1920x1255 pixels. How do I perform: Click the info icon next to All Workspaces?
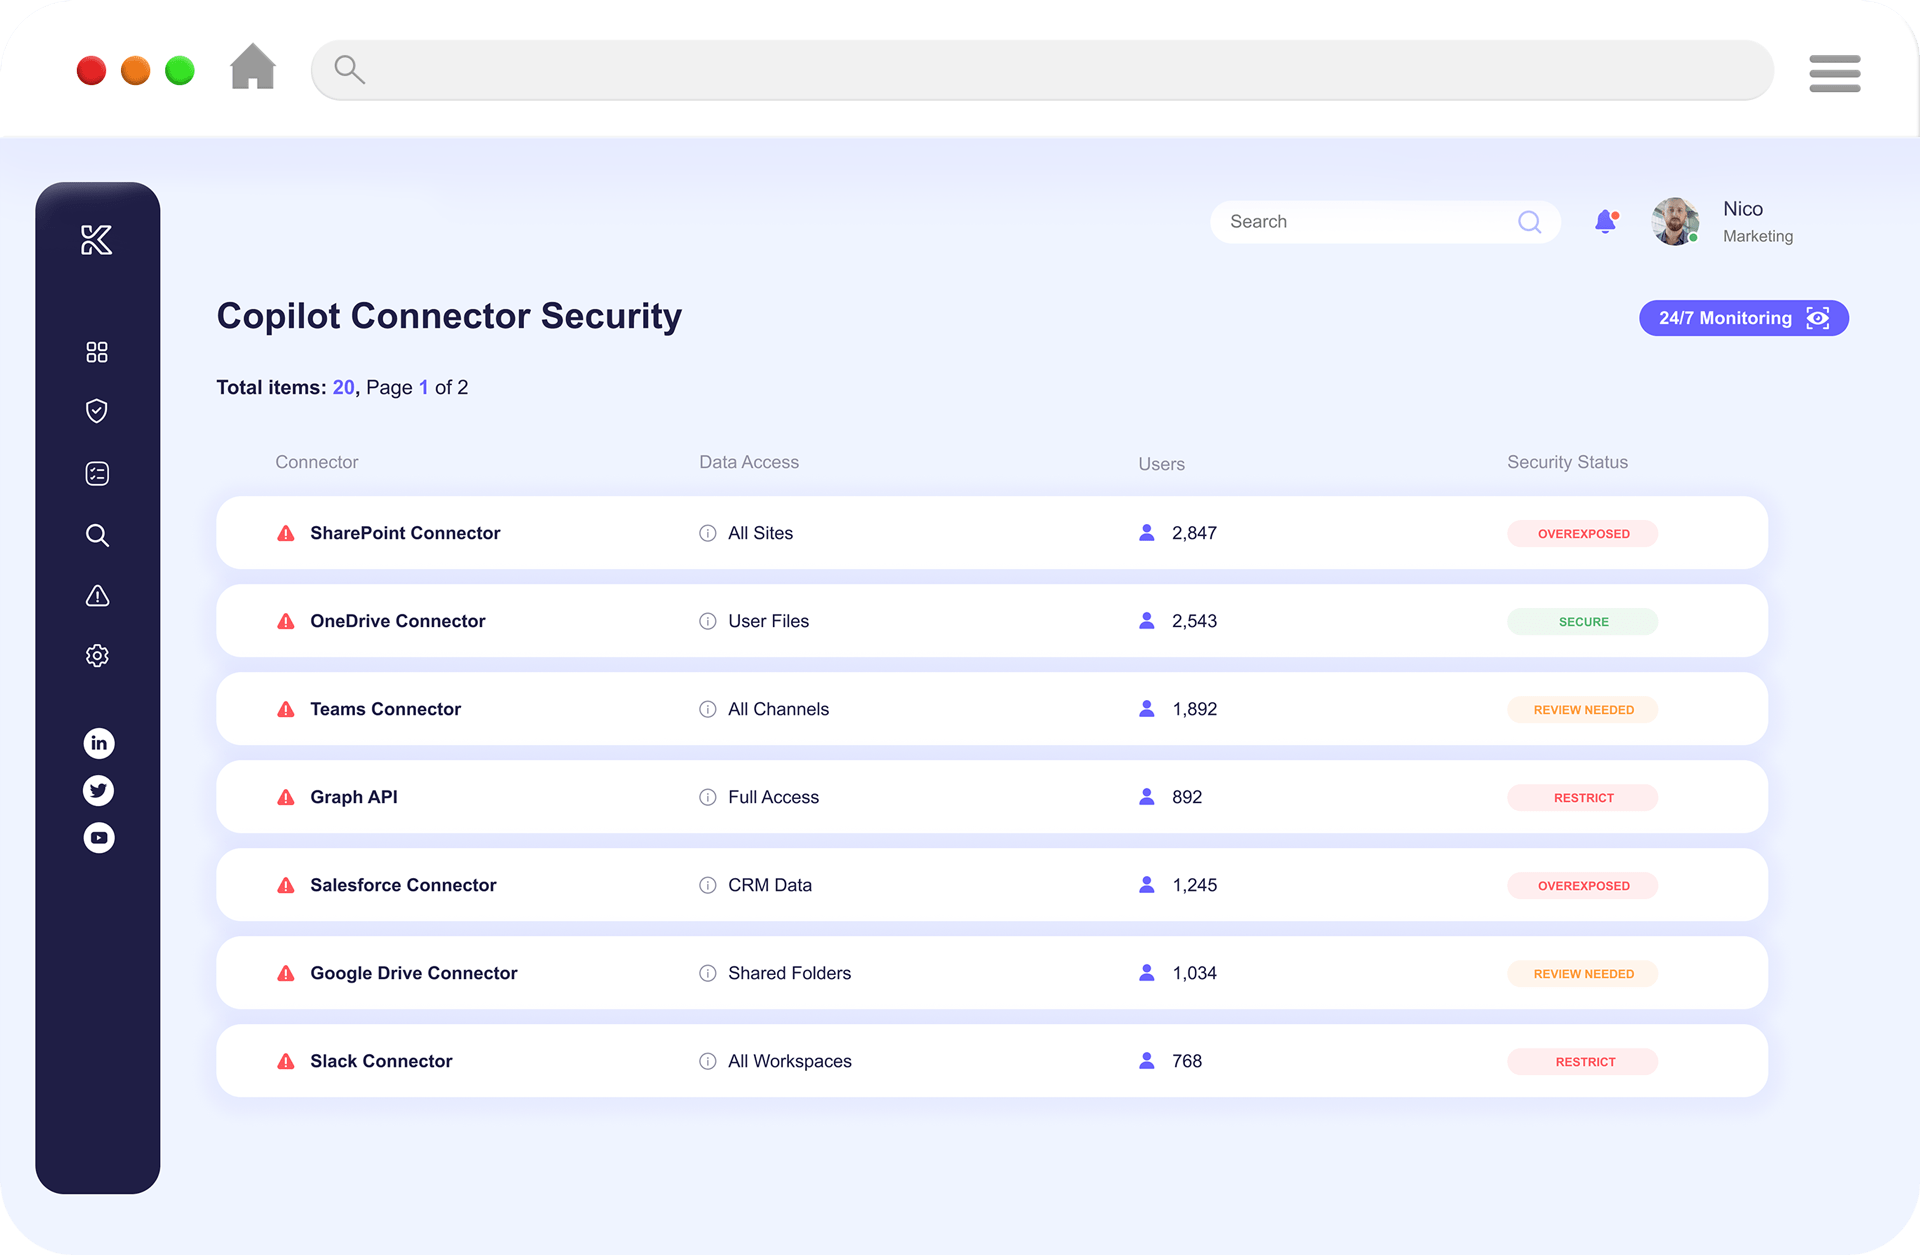[708, 1061]
